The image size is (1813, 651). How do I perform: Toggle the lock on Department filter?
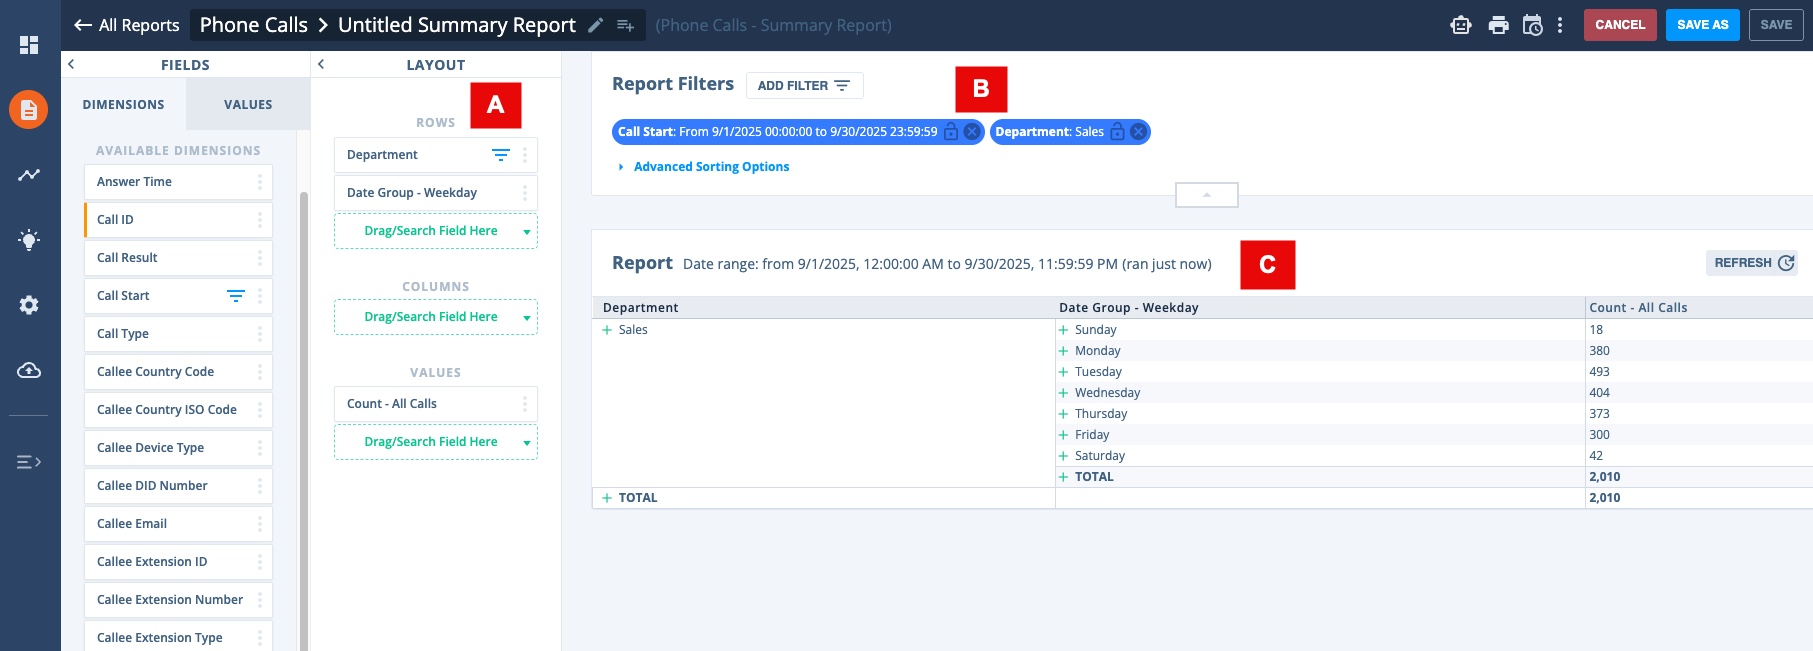coord(1118,132)
